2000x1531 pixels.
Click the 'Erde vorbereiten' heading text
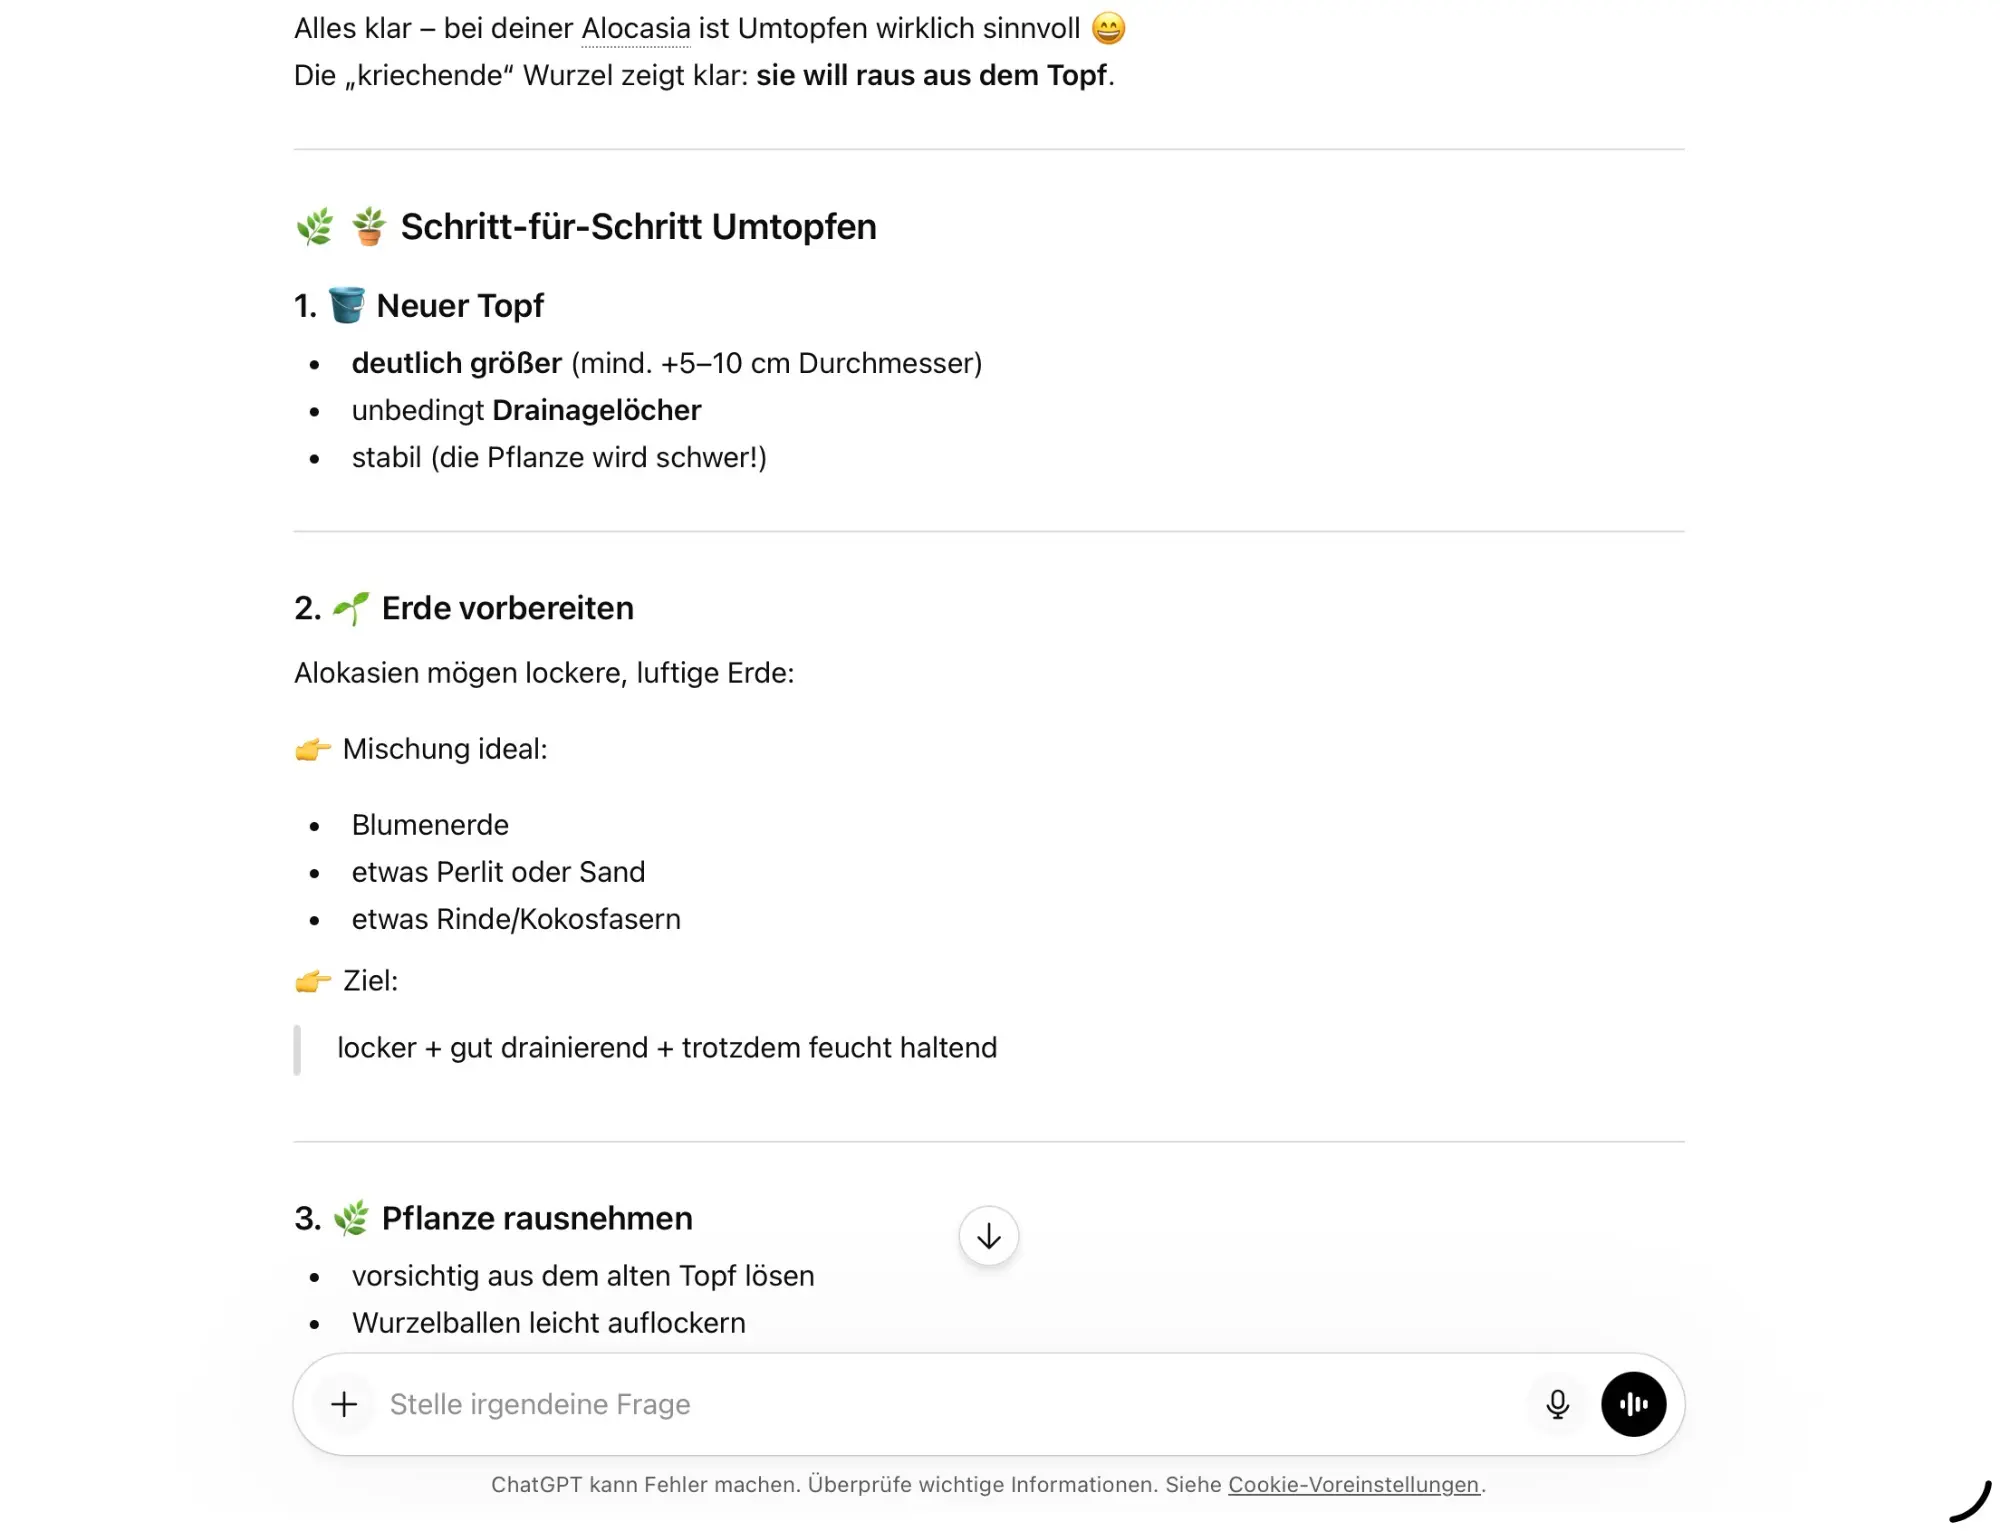click(507, 608)
